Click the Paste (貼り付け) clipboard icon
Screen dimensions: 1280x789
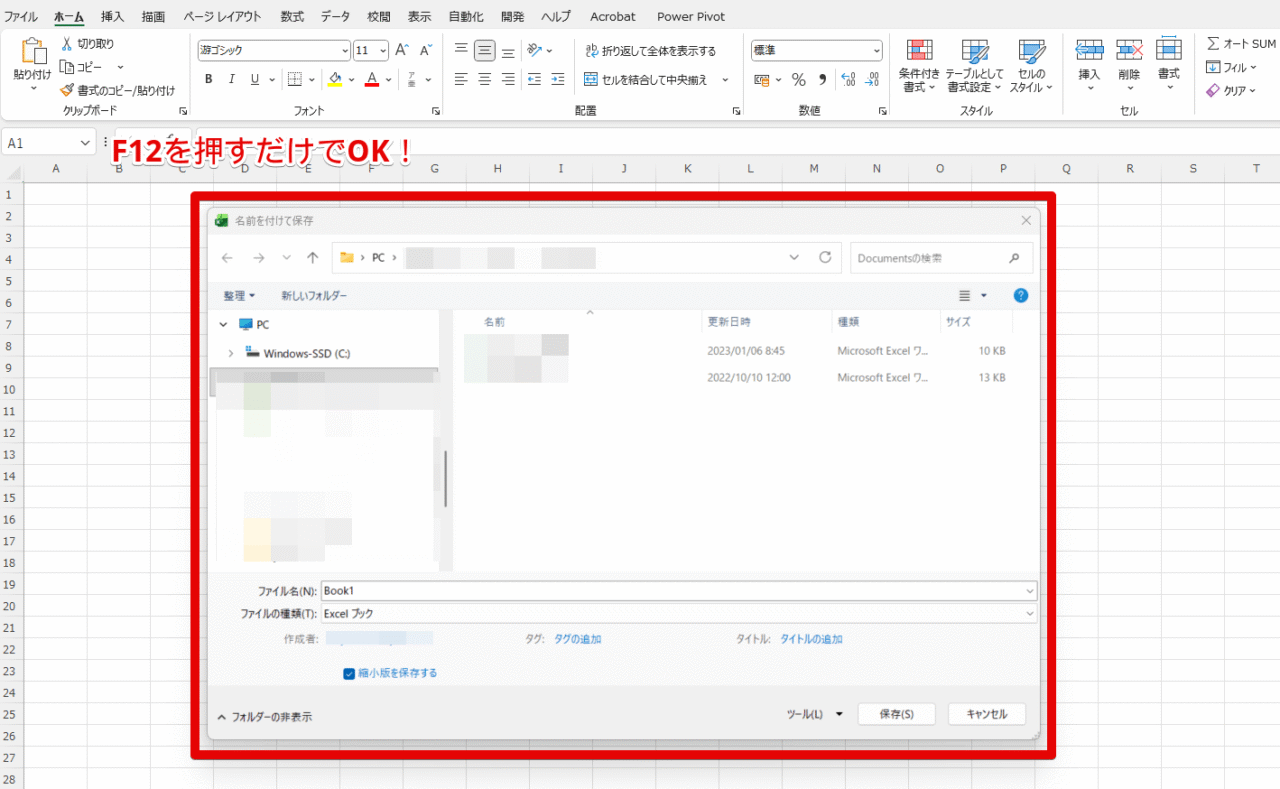32,60
